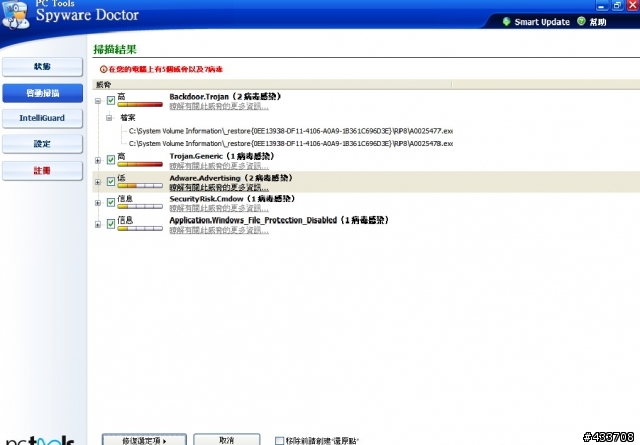Collapse the 檔案 files sub-node
The image size is (640, 445).
click(109, 118)
